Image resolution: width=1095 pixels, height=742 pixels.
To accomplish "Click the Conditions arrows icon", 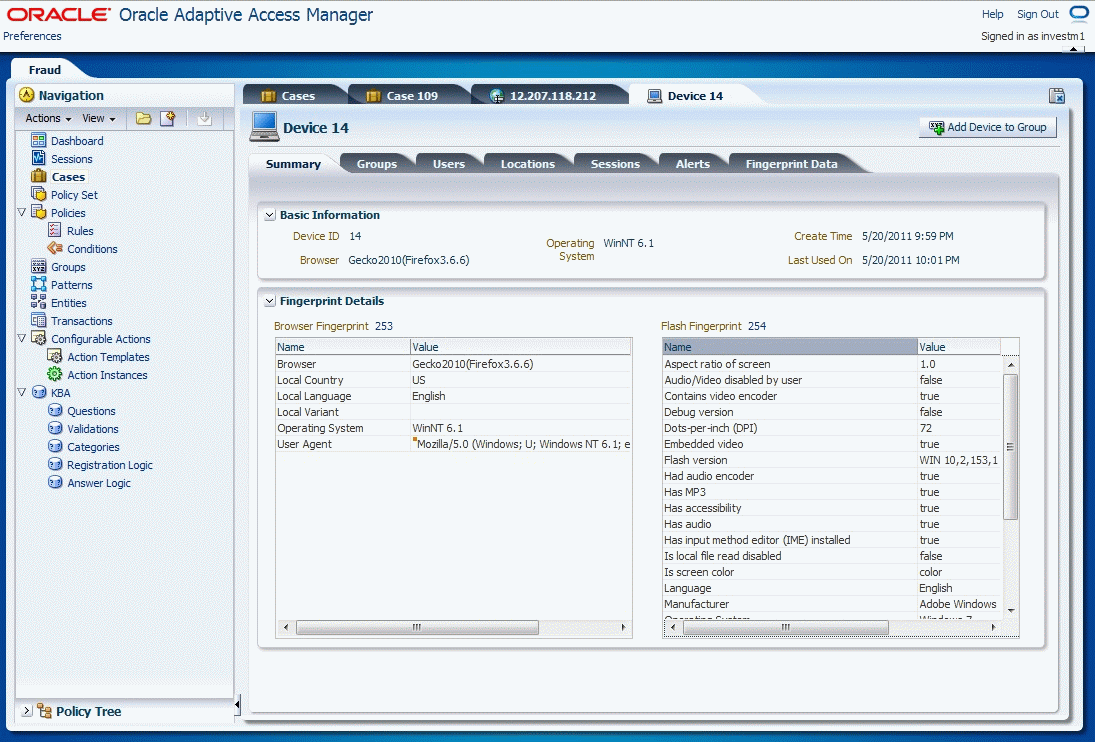I will click(55, 249).
